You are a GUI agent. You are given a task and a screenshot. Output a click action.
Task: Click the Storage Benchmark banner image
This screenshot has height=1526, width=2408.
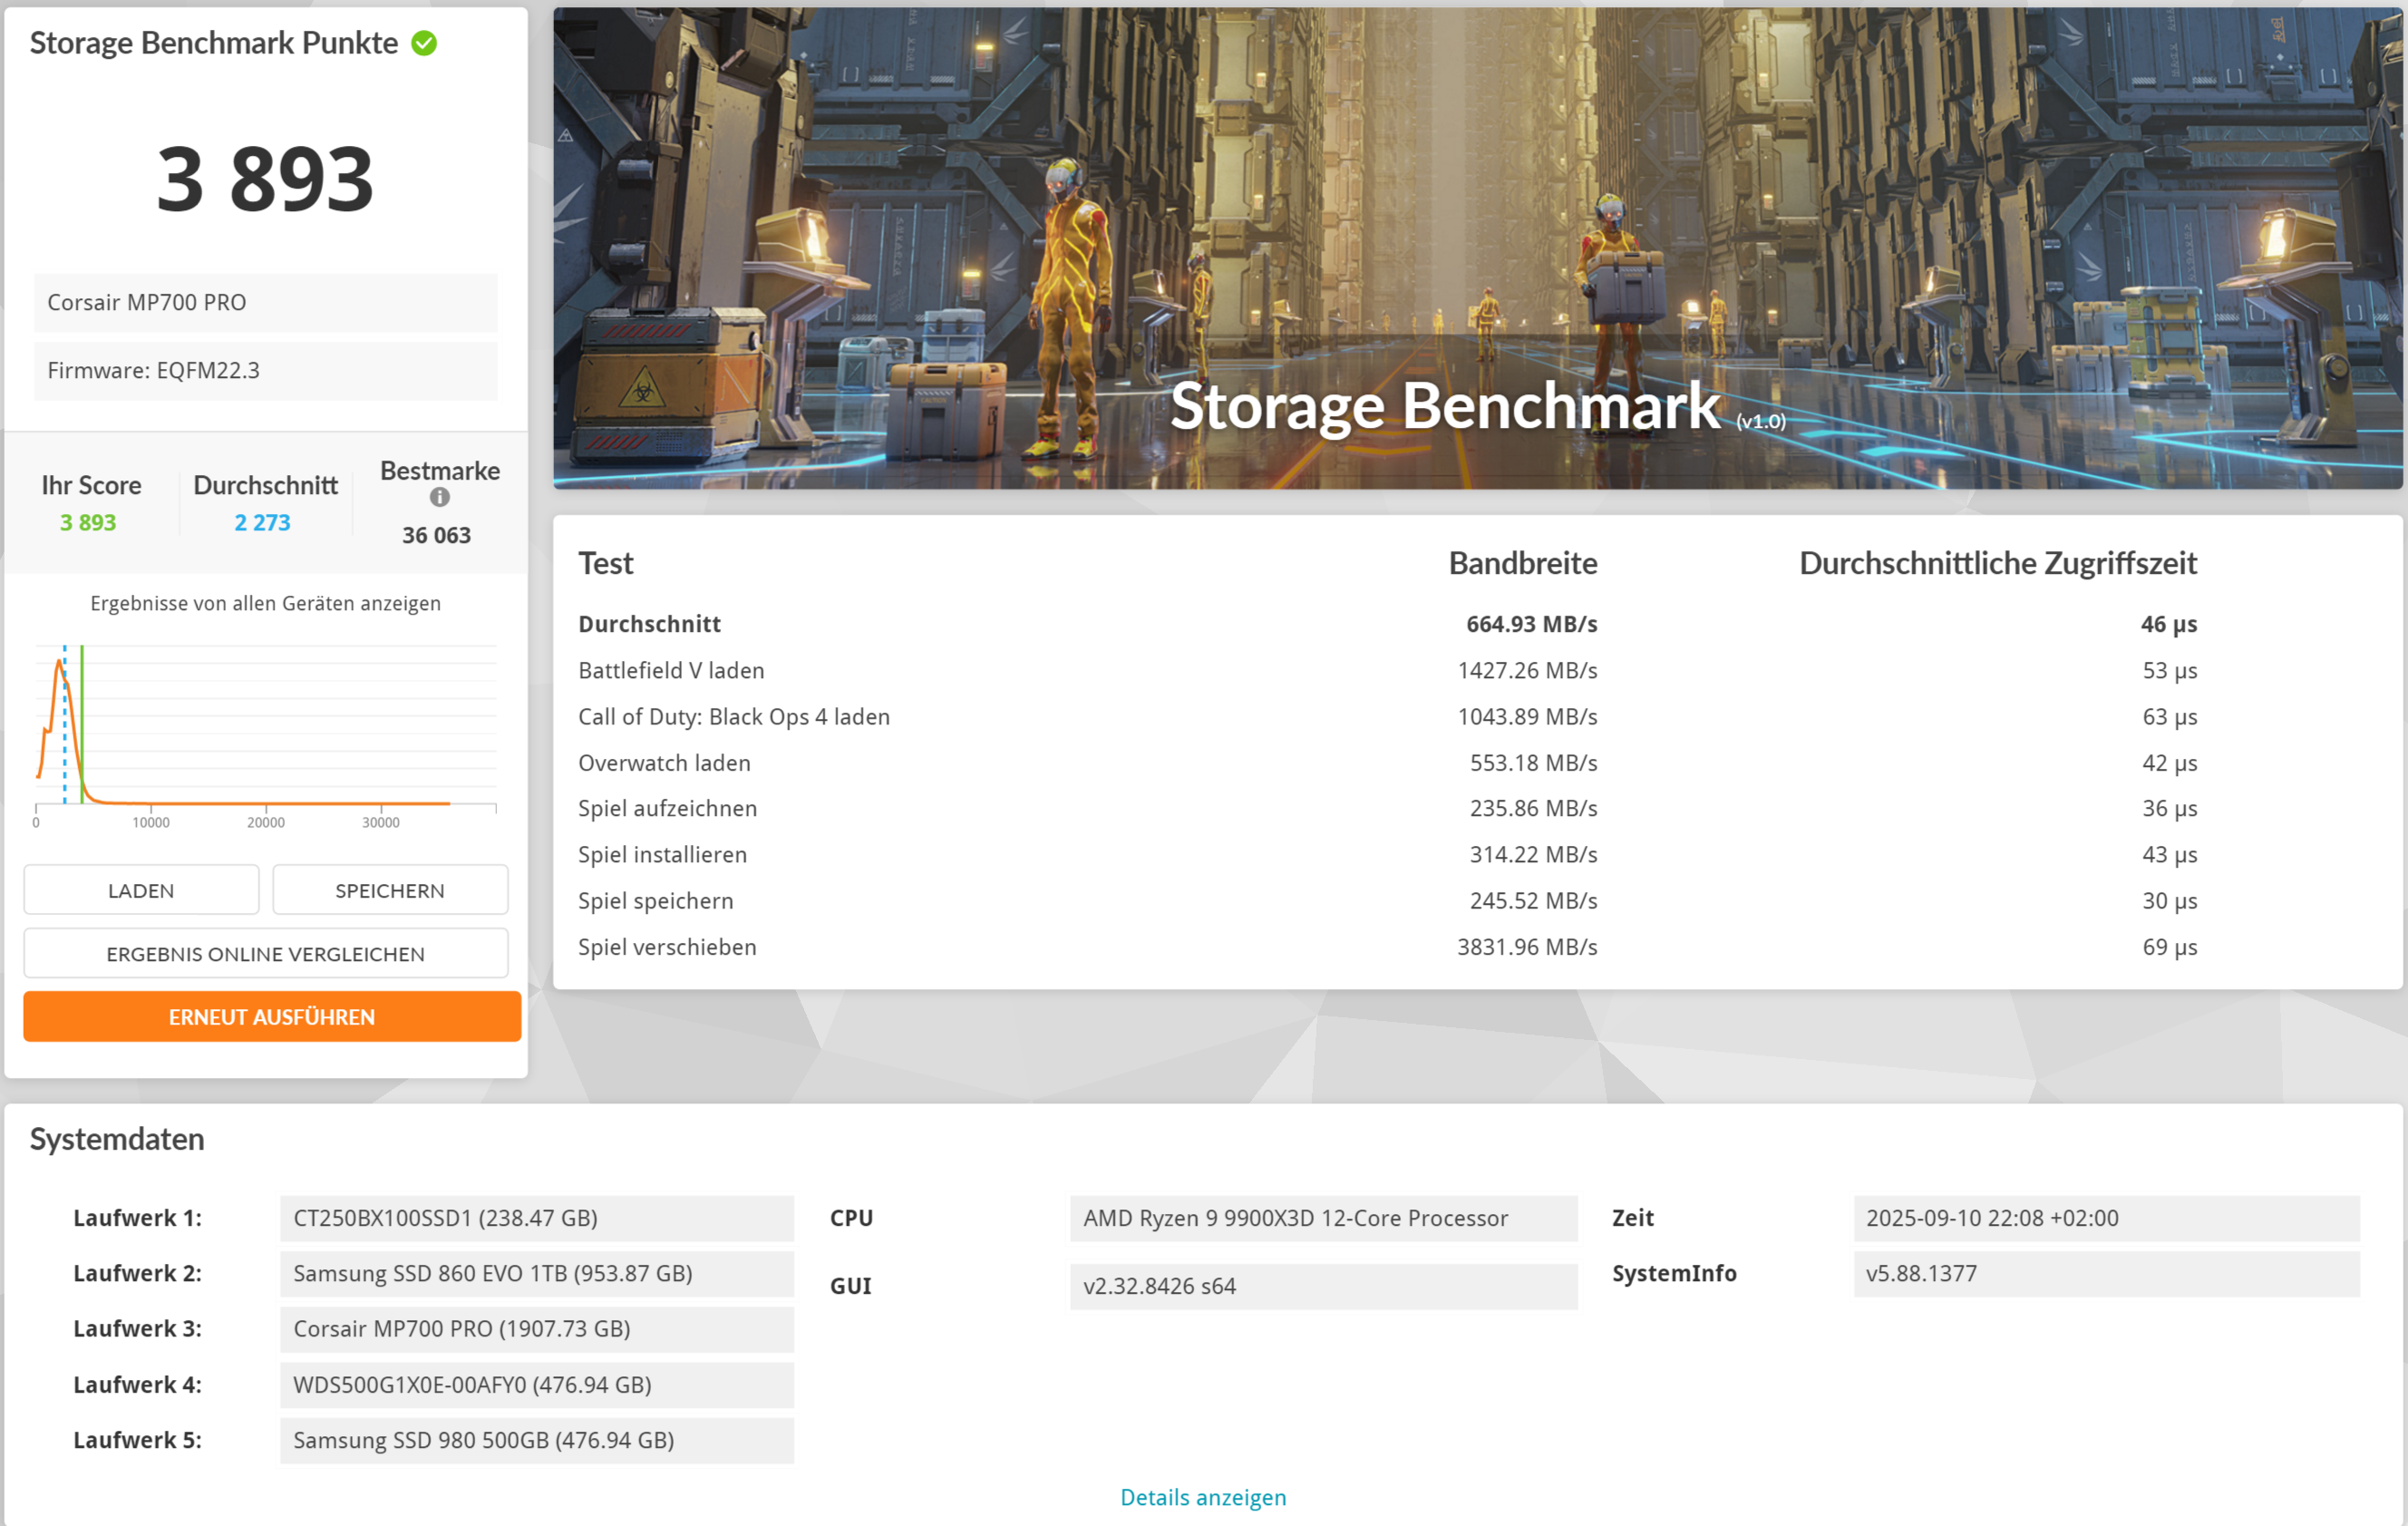click(1476, 248)
